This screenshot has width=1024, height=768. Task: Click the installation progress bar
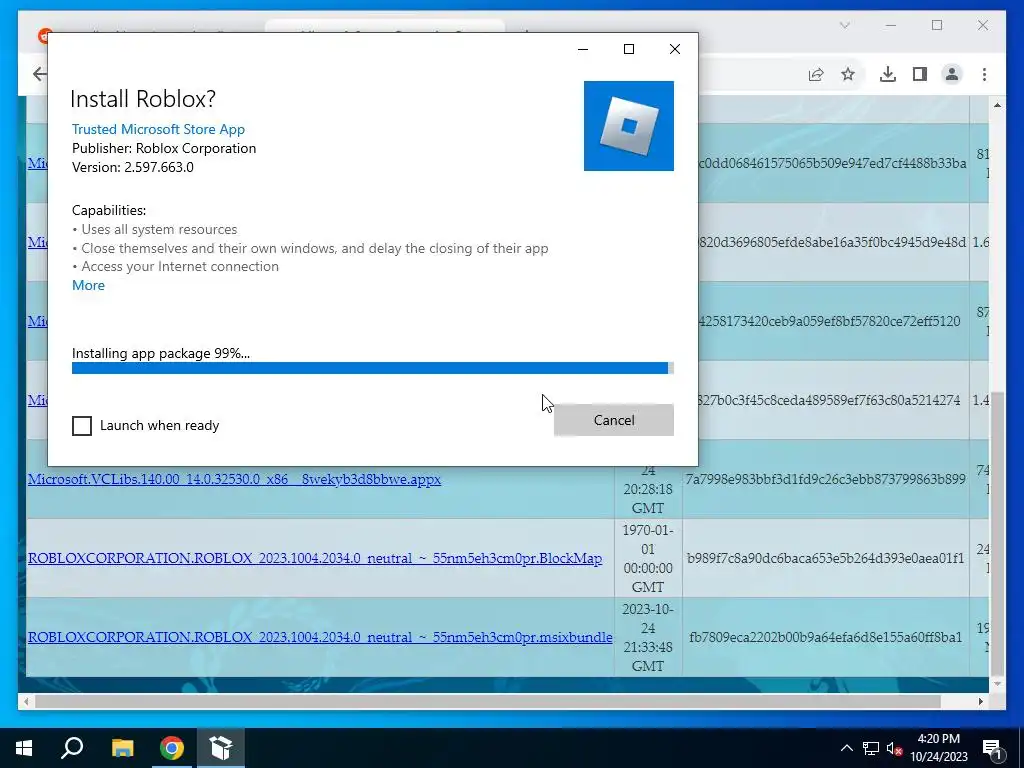point(372,368)
